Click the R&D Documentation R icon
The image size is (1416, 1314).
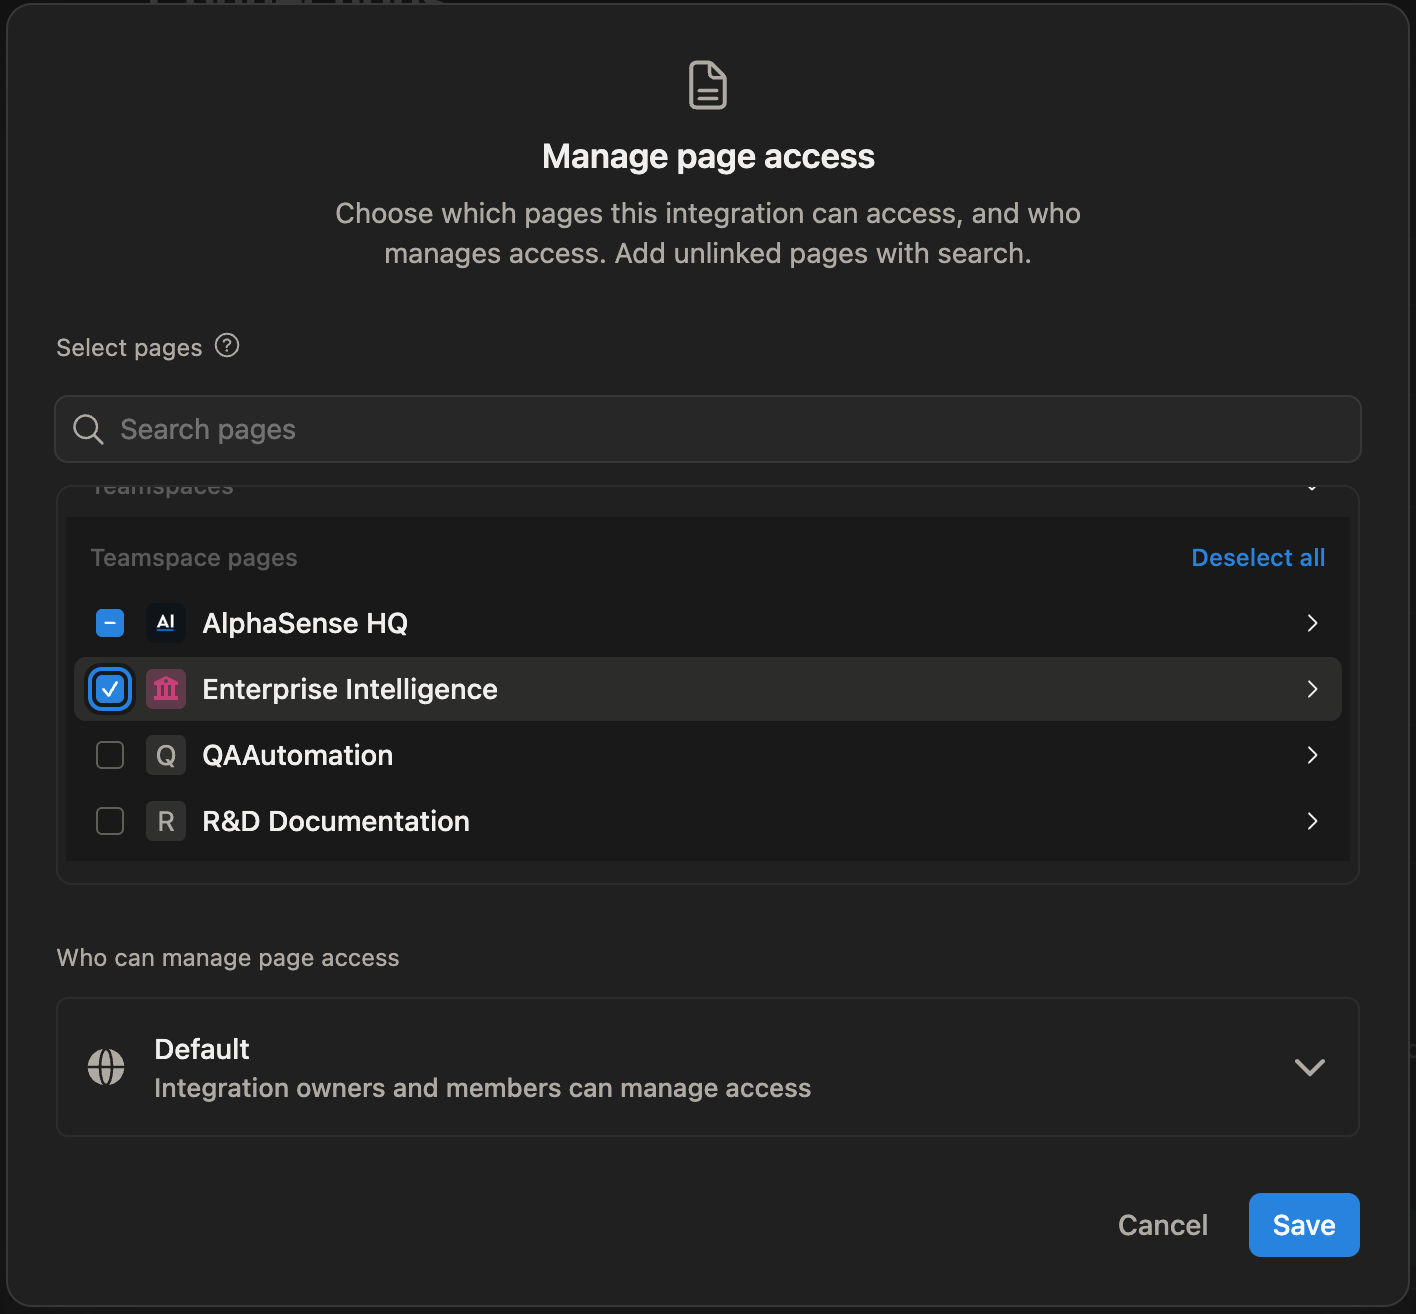click(166, 821)
